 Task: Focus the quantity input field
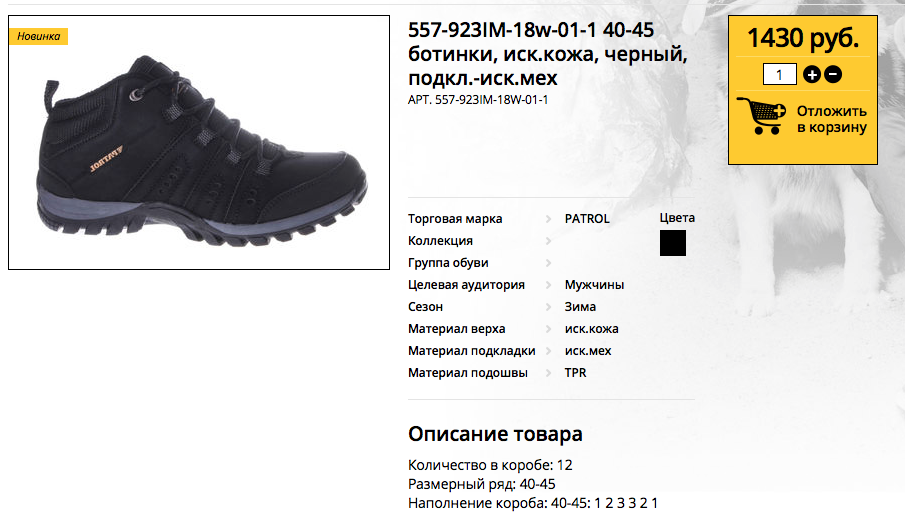[x=780, y=74]
